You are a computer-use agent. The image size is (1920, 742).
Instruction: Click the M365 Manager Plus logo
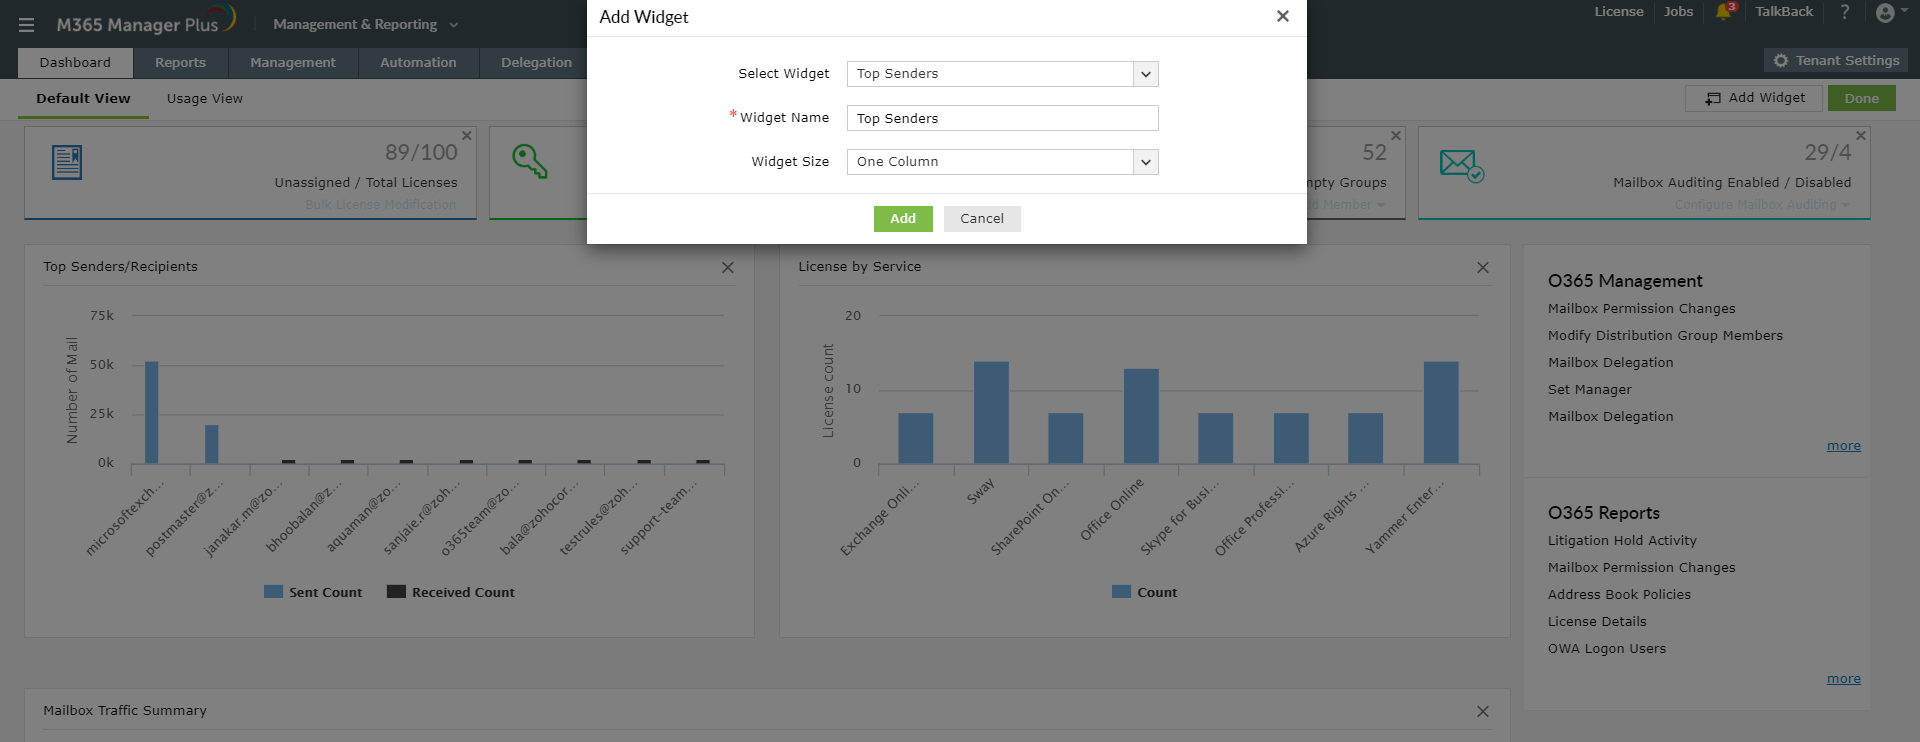(x=146, y=22)
